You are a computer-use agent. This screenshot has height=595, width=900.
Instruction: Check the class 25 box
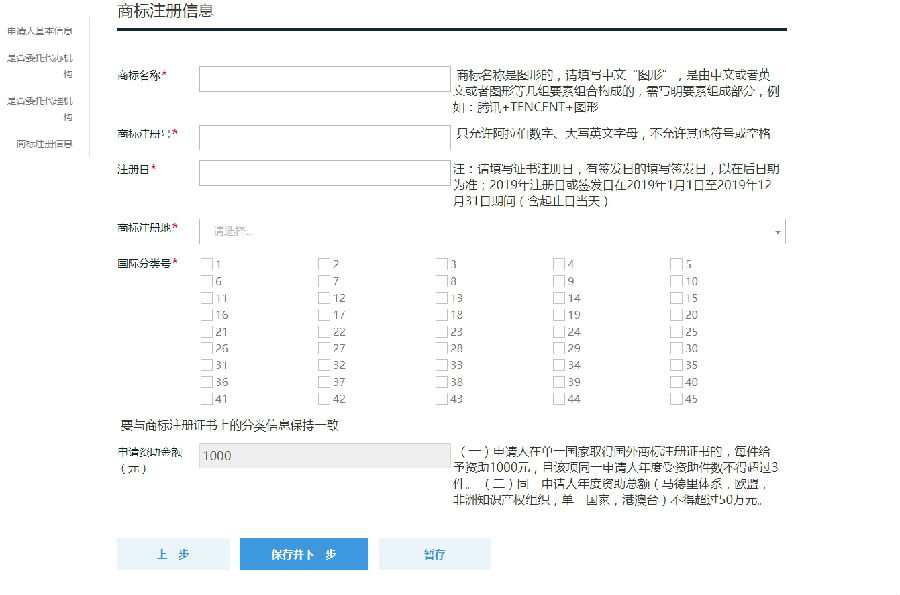(x=676, y=332)
